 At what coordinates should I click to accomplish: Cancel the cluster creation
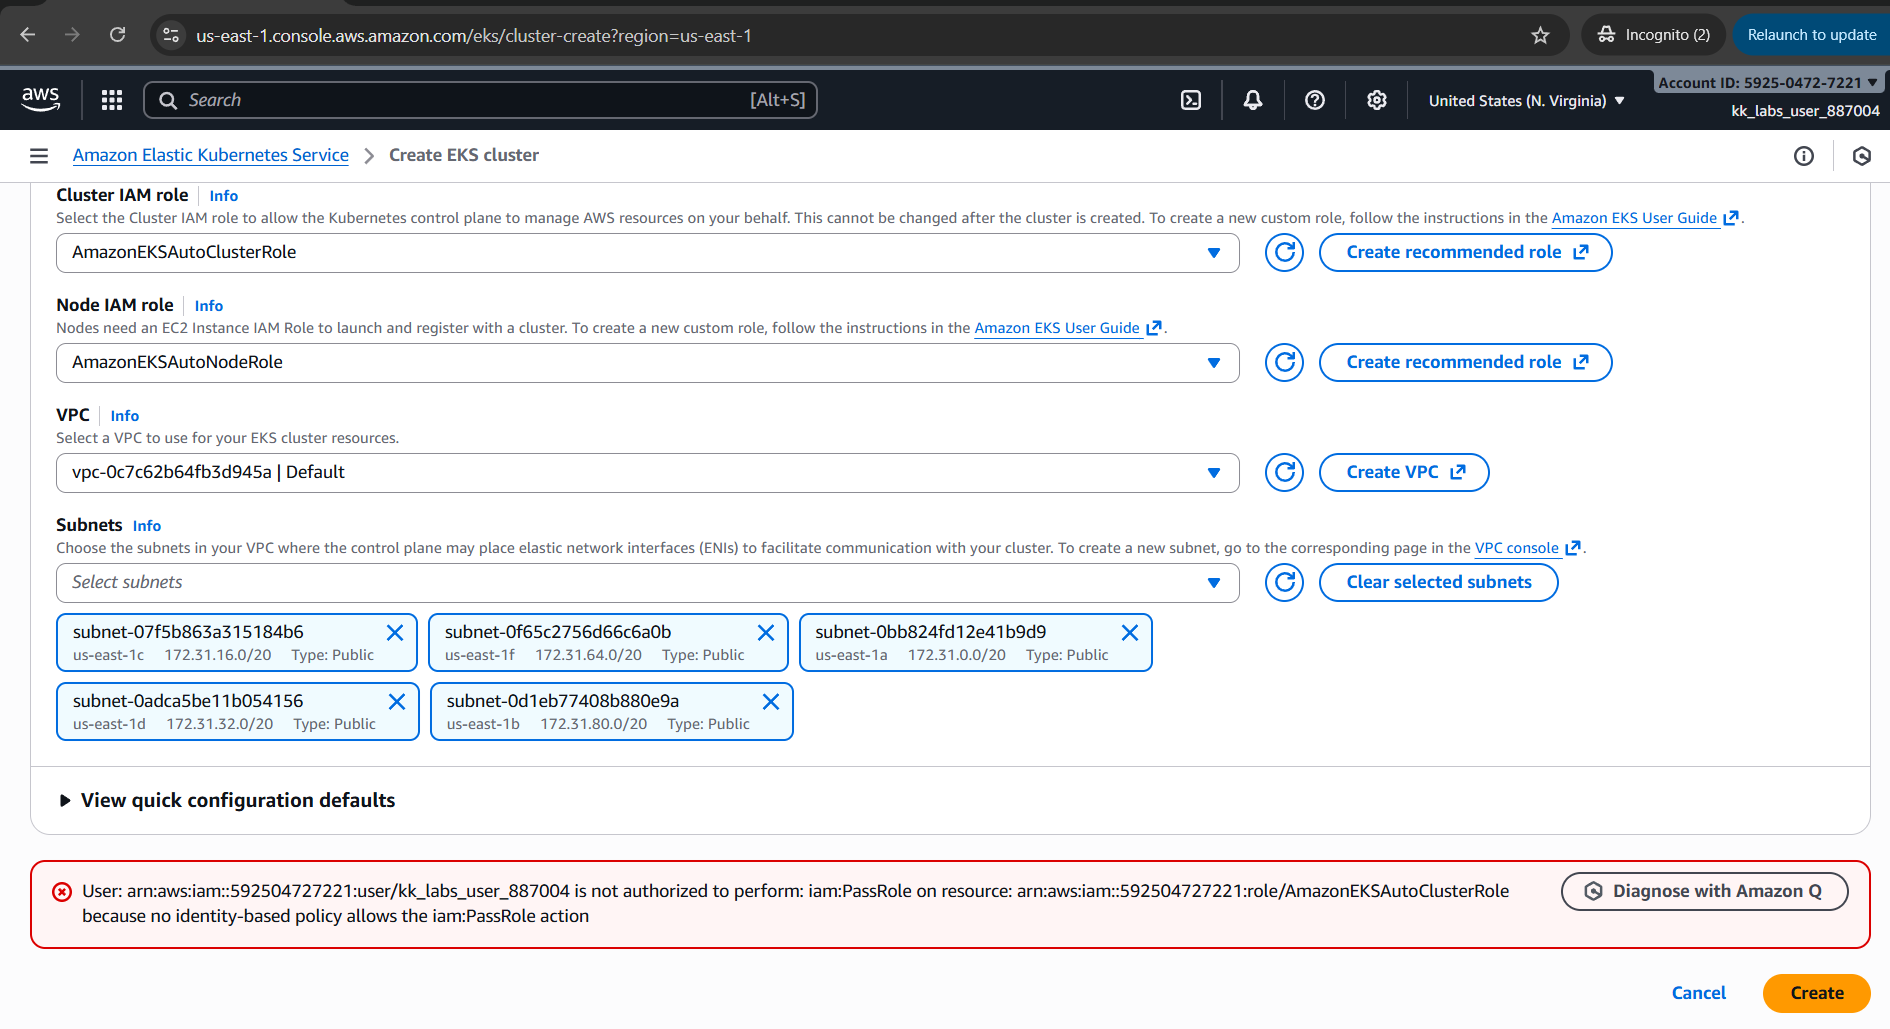coord(1699,993)
